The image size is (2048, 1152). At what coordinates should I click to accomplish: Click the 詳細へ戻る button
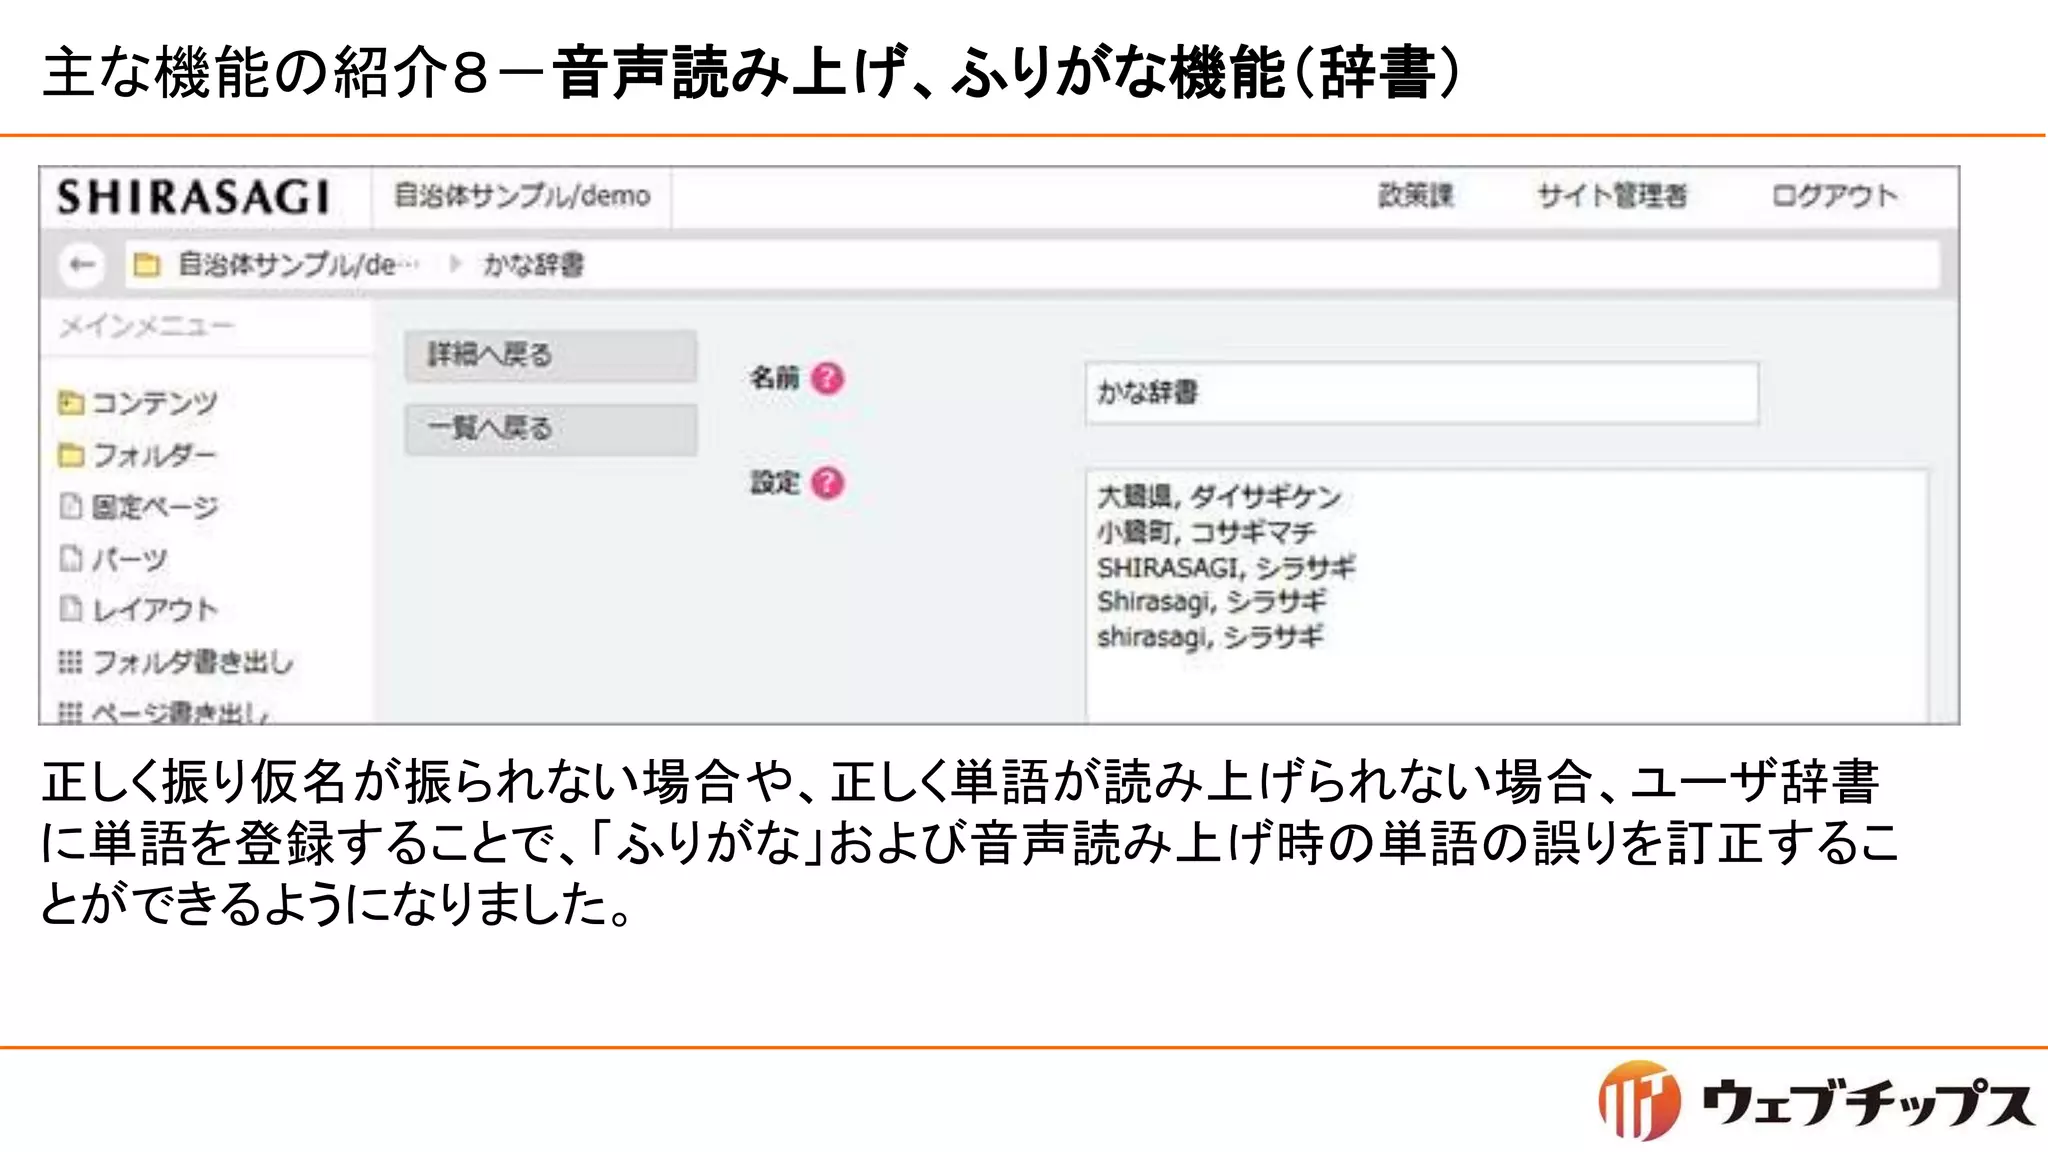(x=551, y=355)
